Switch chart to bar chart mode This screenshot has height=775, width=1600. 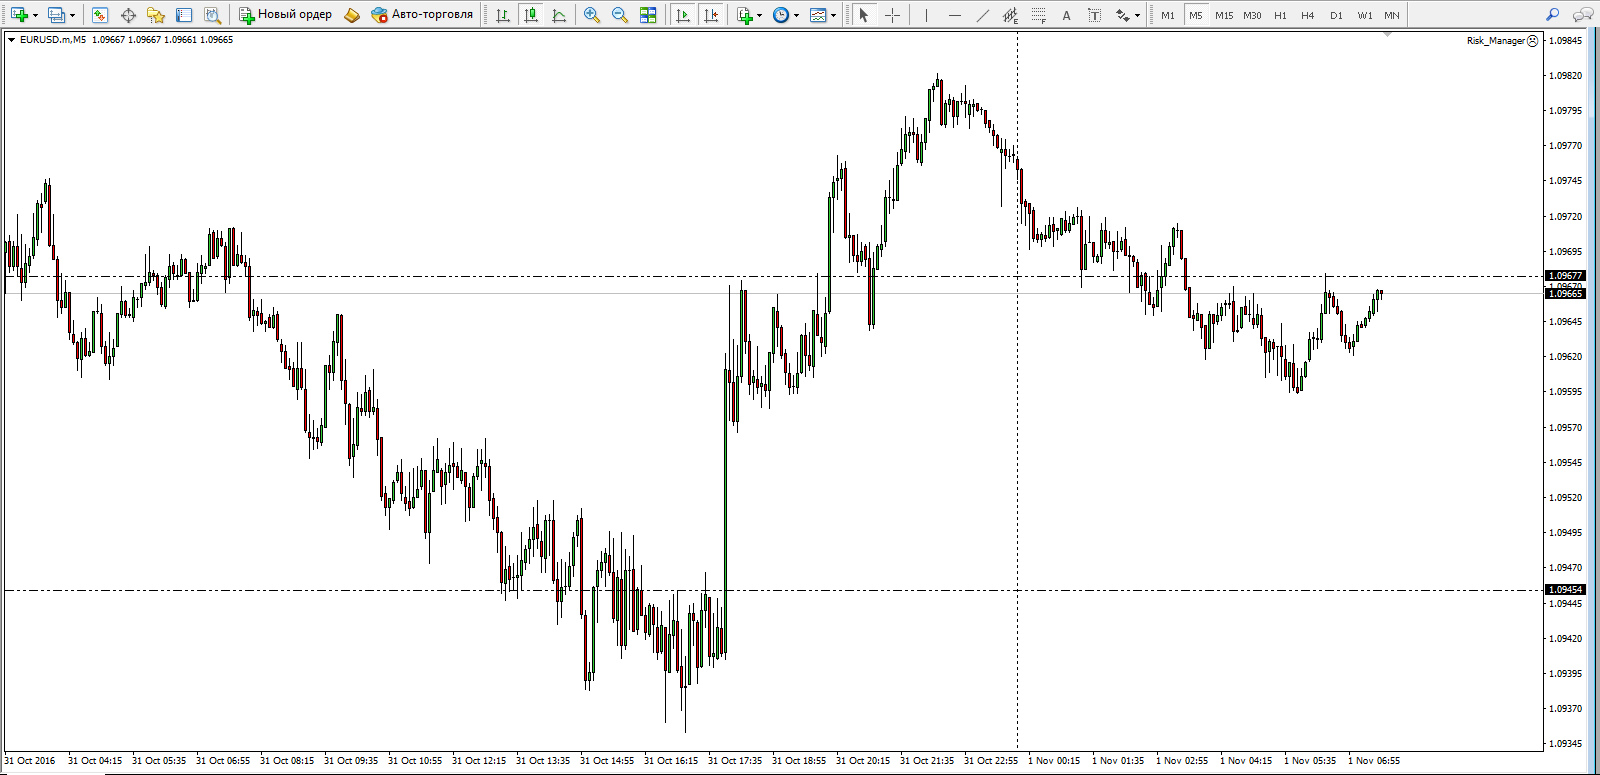coord(503,15)
